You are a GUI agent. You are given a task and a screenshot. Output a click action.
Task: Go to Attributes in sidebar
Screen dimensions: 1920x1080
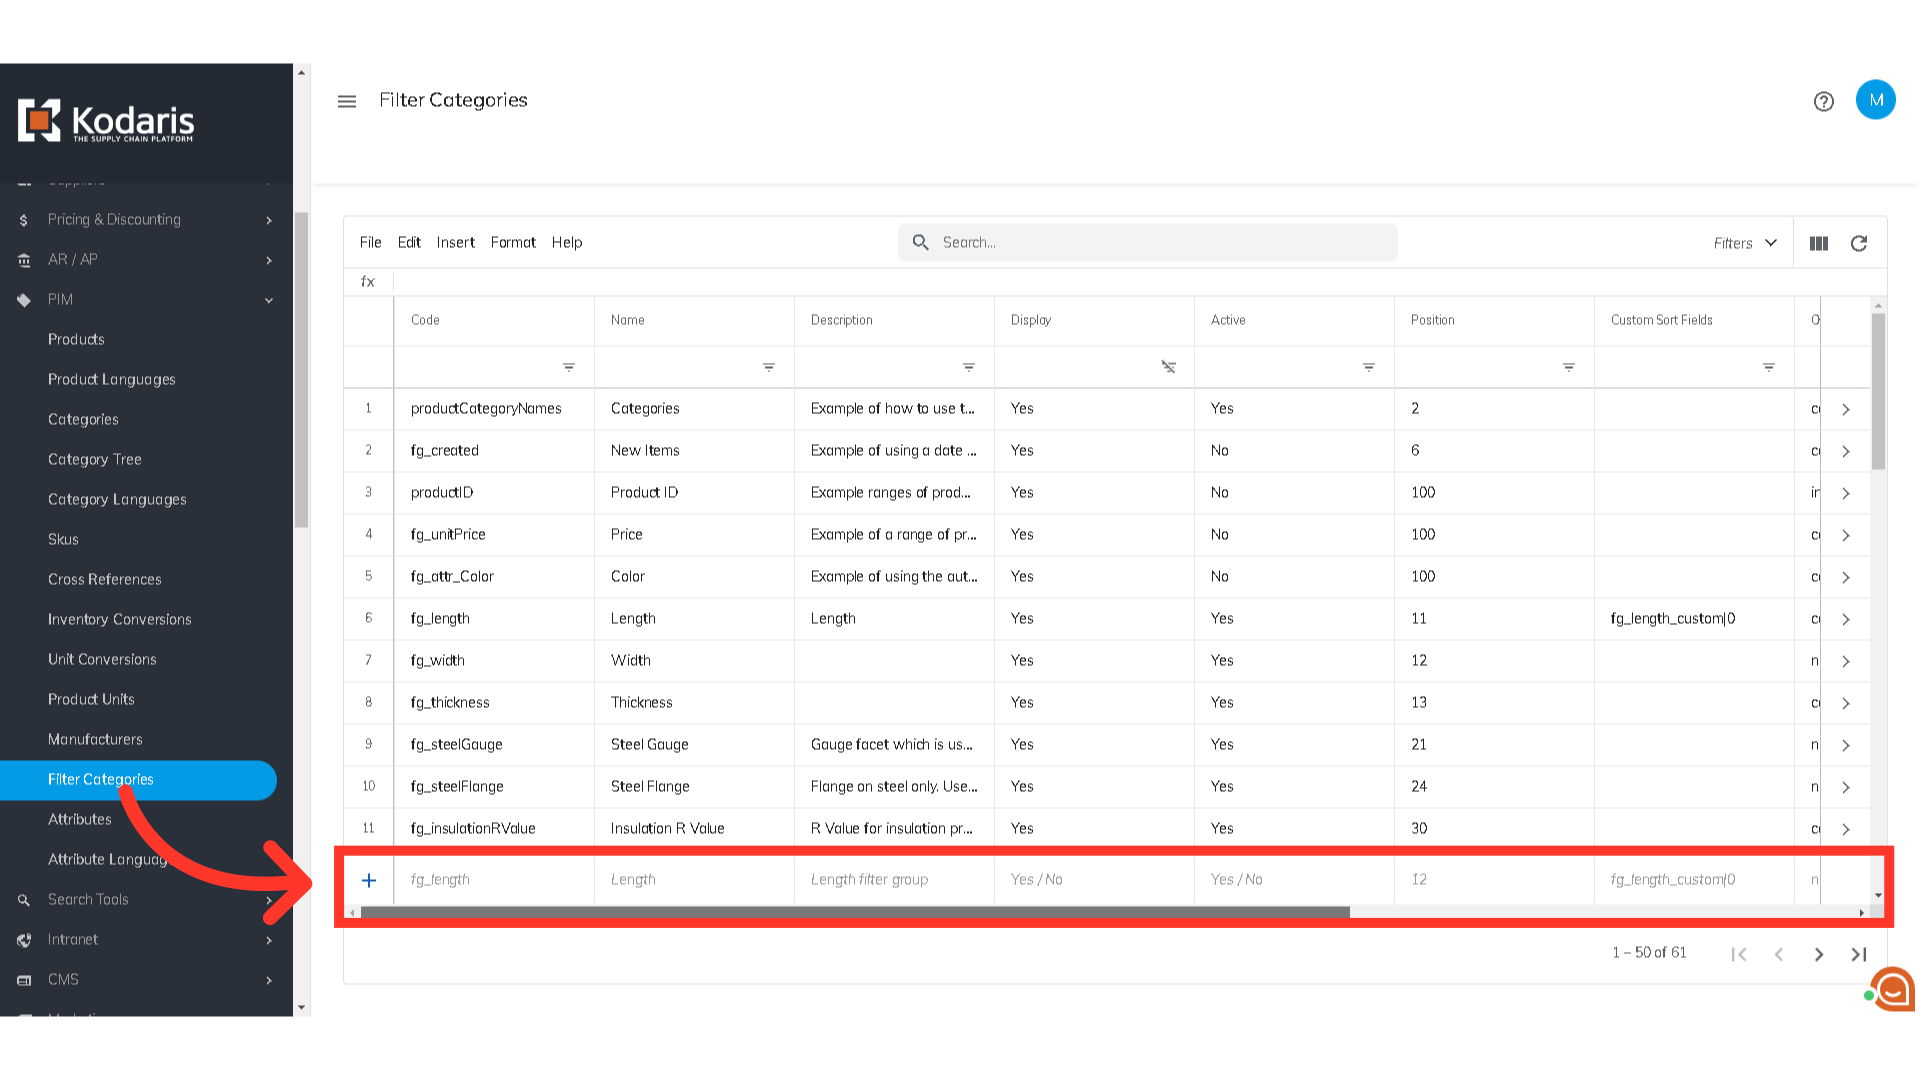pos(80,819)
